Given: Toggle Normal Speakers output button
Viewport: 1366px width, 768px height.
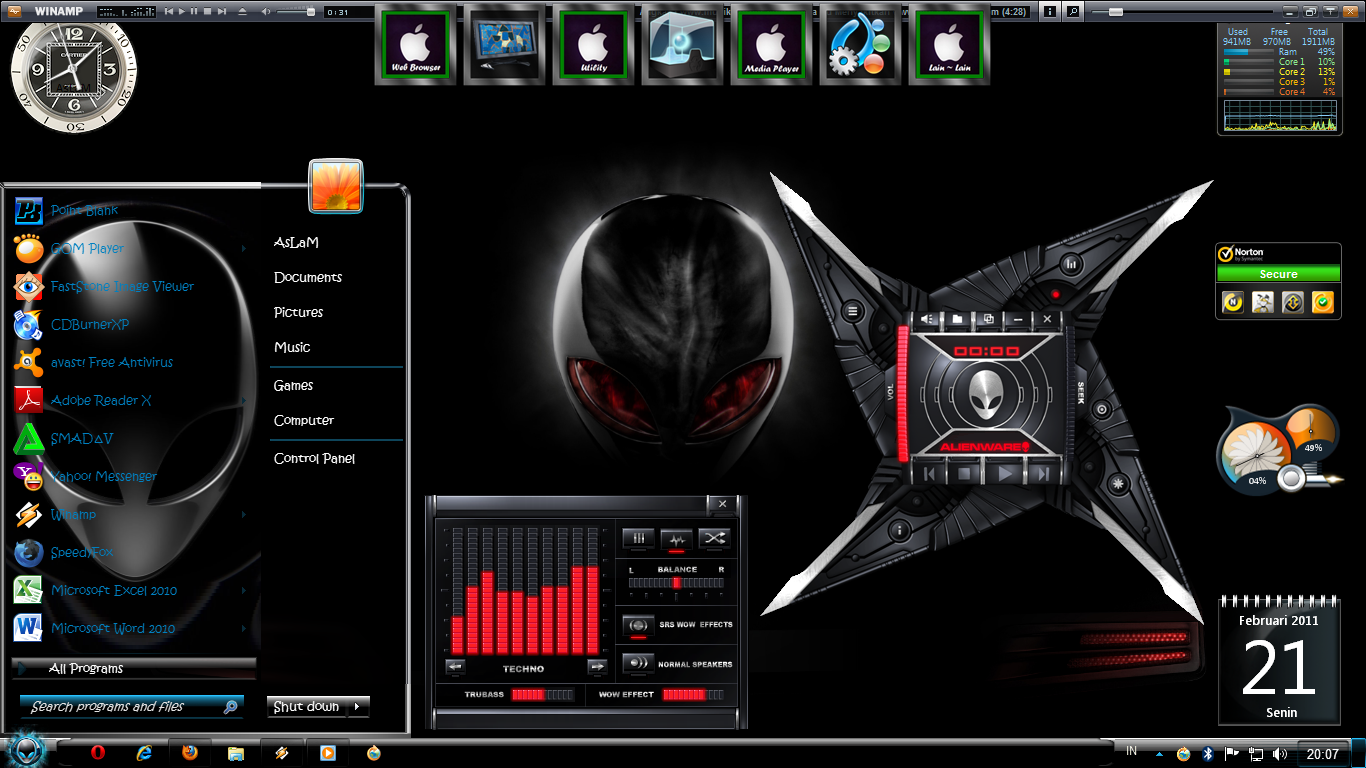Looking at the screenshot, I should click(x=639, y=663).
